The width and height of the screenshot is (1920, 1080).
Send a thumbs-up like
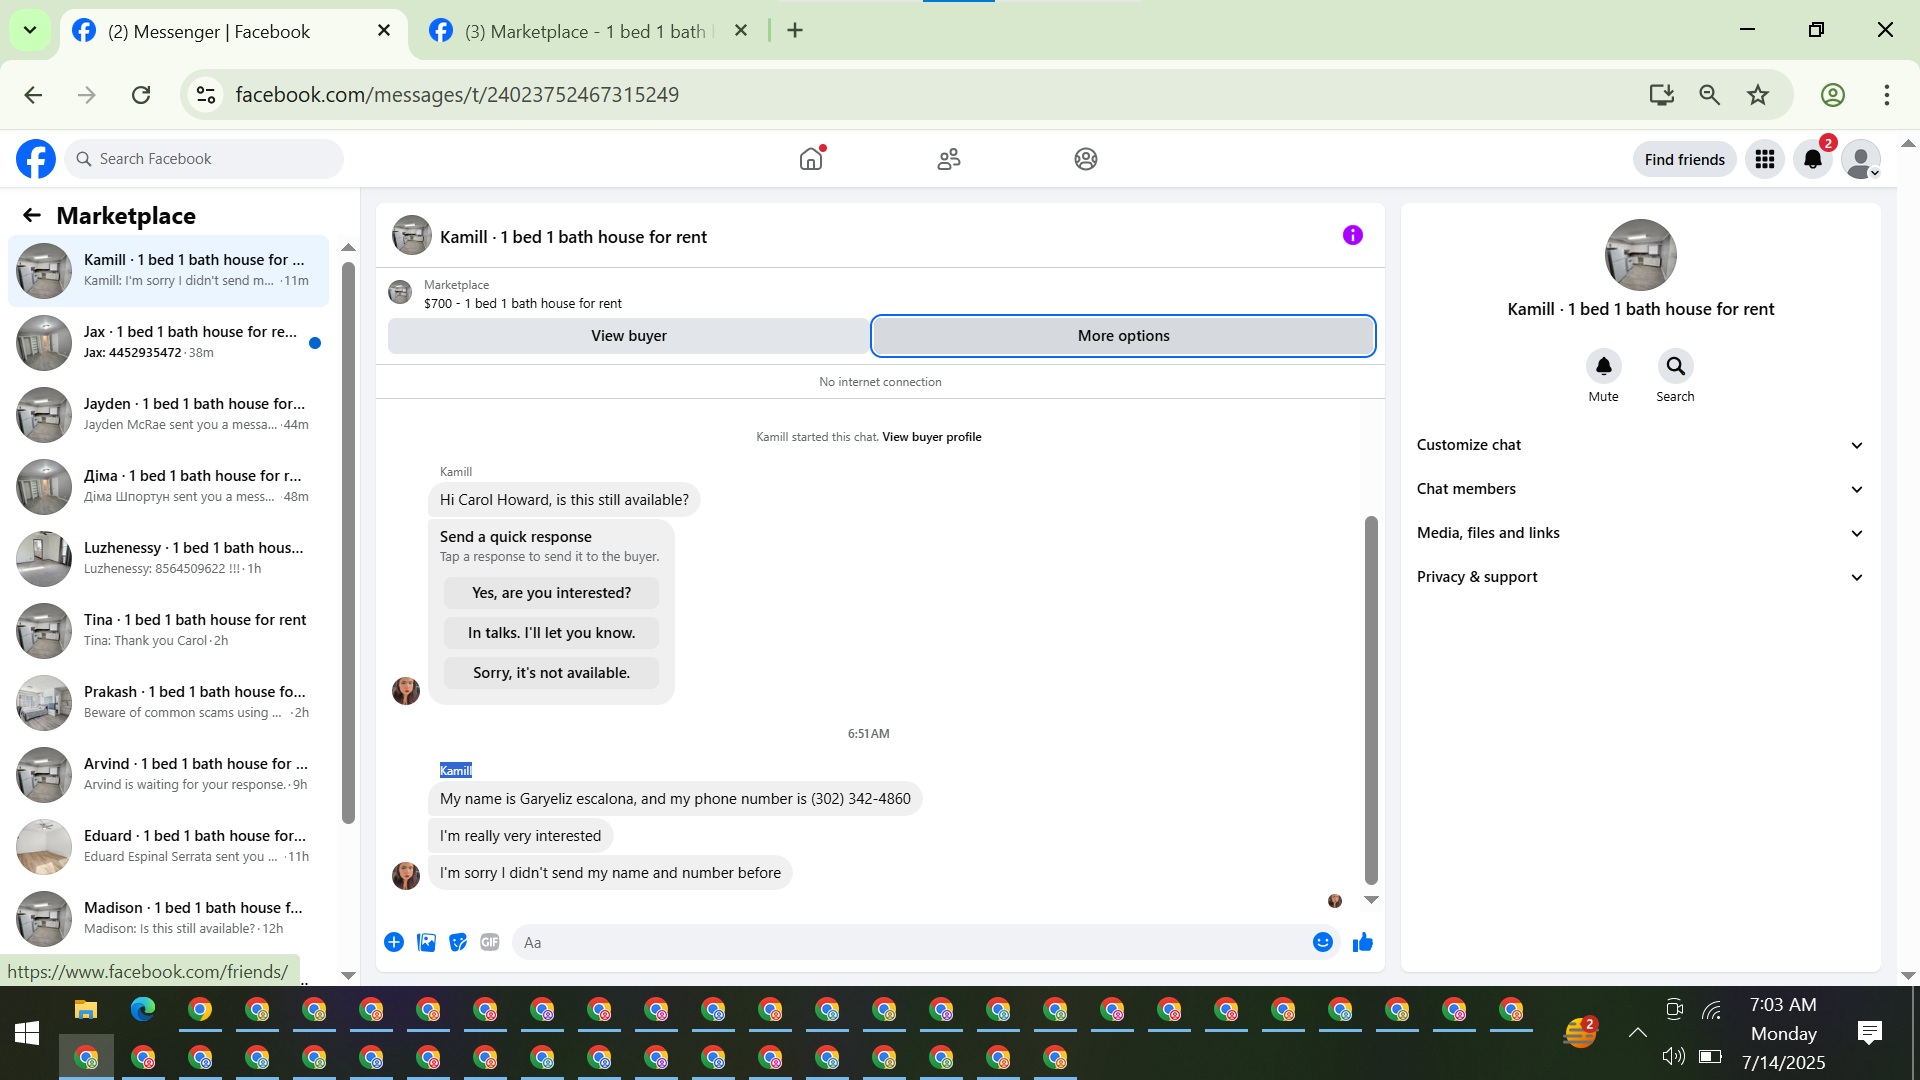(1362, 942)
